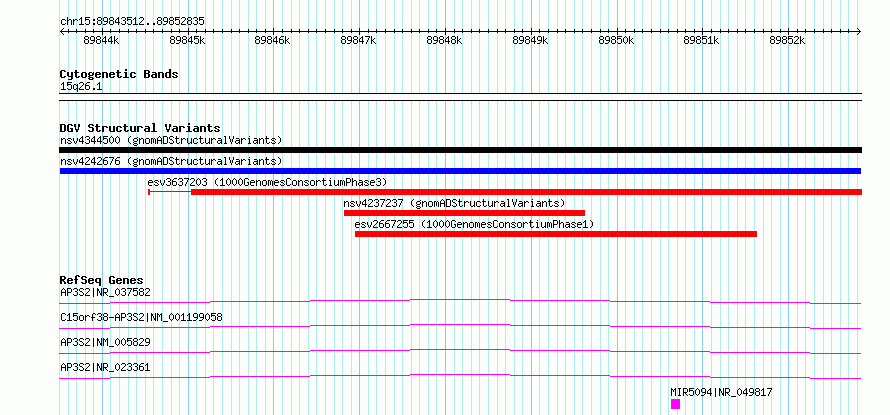The width and height of the screenshot is (890, 415).
Task: Click the 89849k ruler tick label
Action: click(531, 41)
